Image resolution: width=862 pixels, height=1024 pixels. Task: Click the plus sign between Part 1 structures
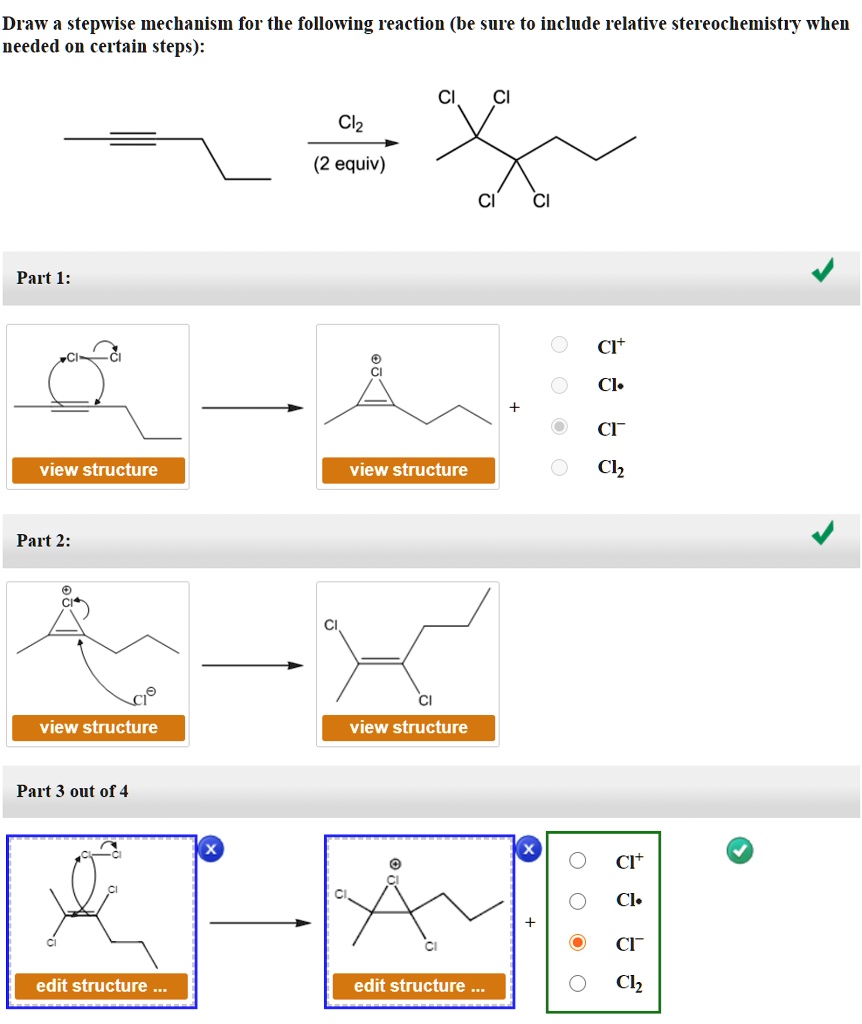tap(516, 407)
